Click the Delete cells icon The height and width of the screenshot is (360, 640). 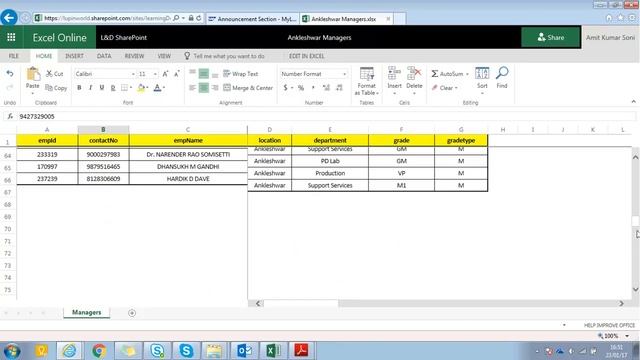point(414,73)
